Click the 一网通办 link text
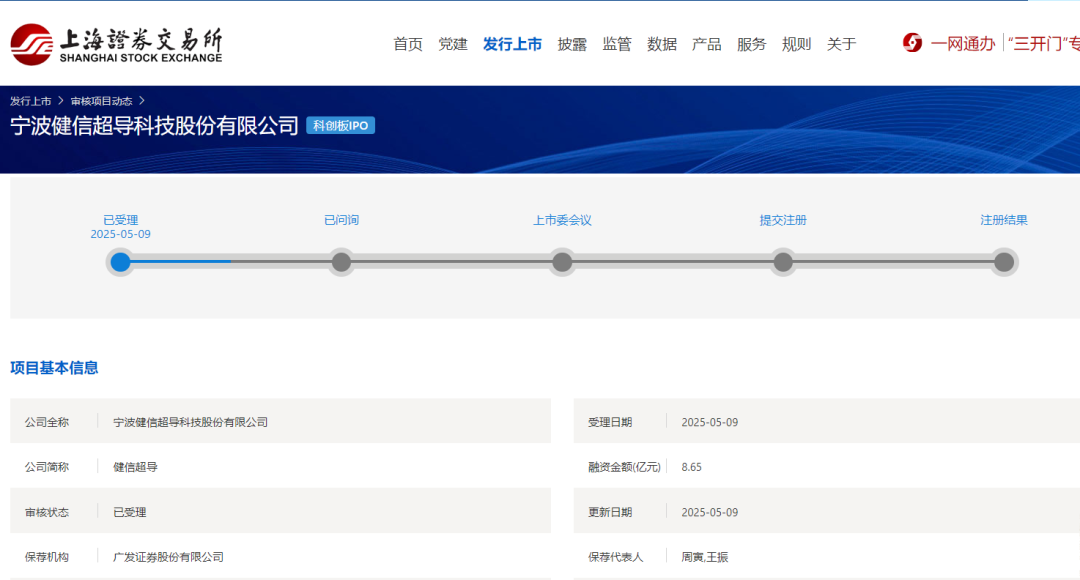 coord(963,44)
